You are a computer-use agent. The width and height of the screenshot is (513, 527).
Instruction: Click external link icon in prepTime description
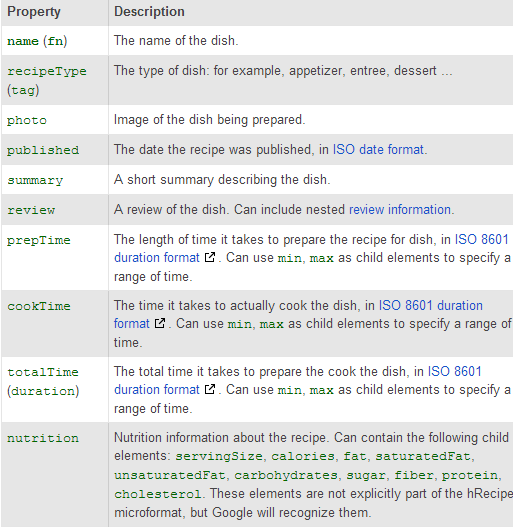(x=210, y=257)
